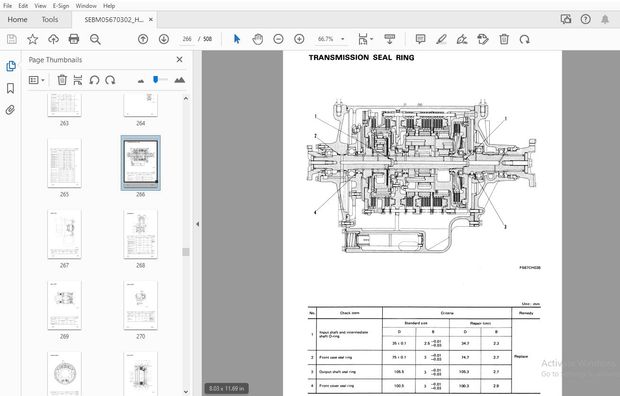Open the notifications bell

click(x=605, y=19)
